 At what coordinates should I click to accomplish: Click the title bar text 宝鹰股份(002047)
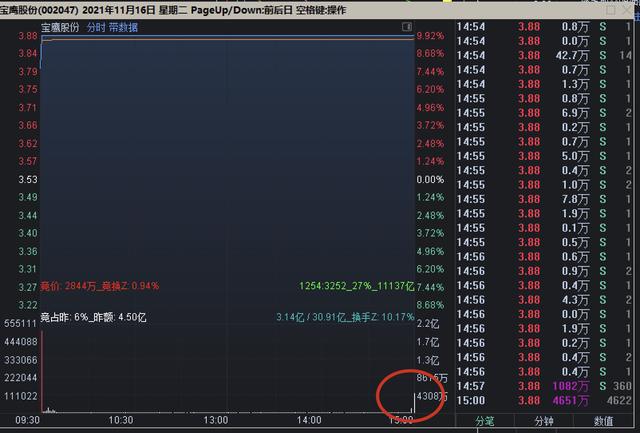(x=39, y=10)
